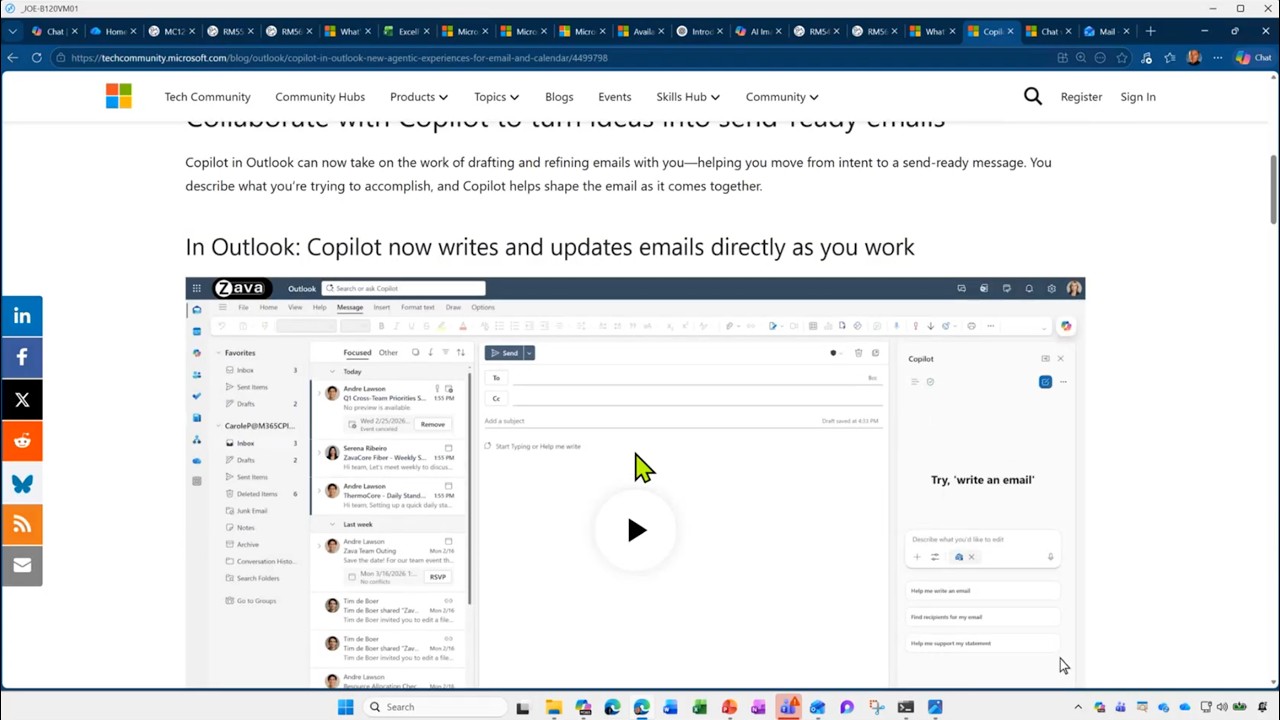Open volume control in system tray
Viewport: 1280px width, 720px height.
tap(1222, 707)
